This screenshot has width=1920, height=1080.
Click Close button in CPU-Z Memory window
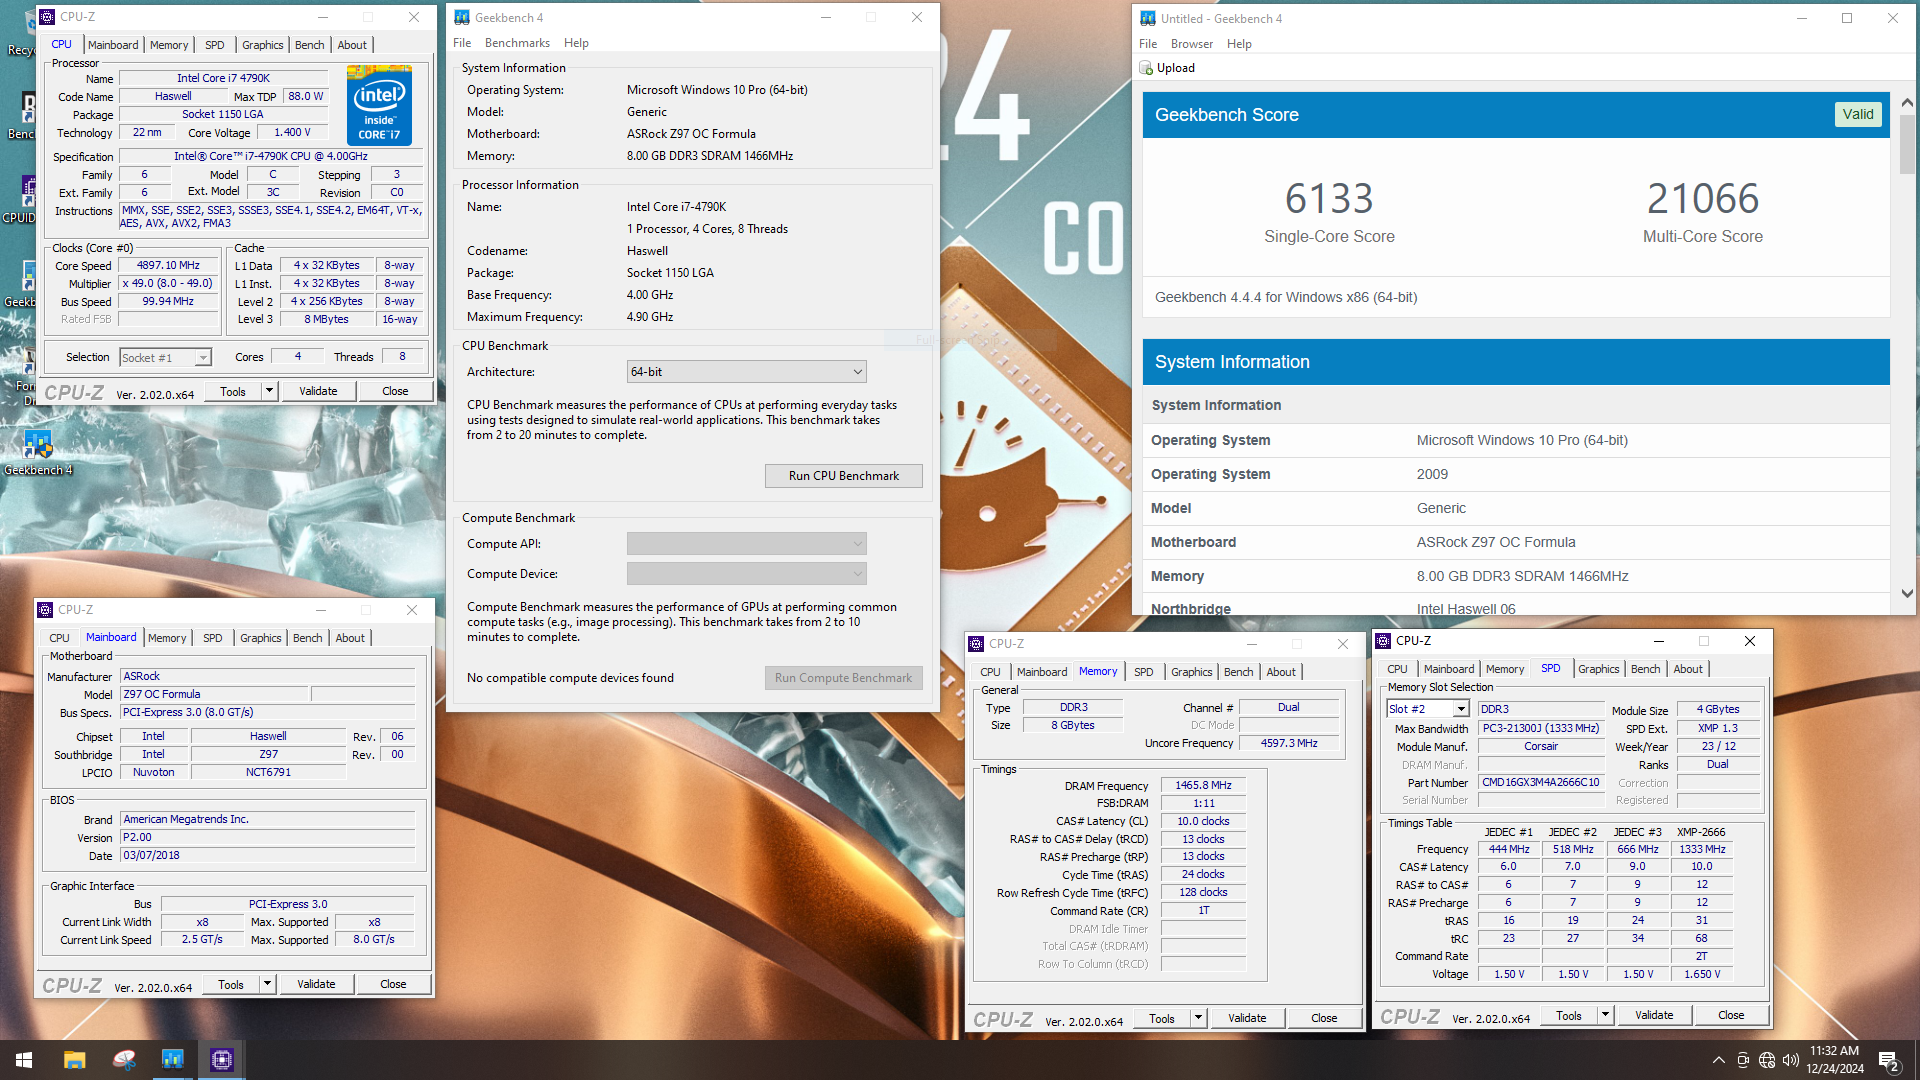coord(1324,1018)
